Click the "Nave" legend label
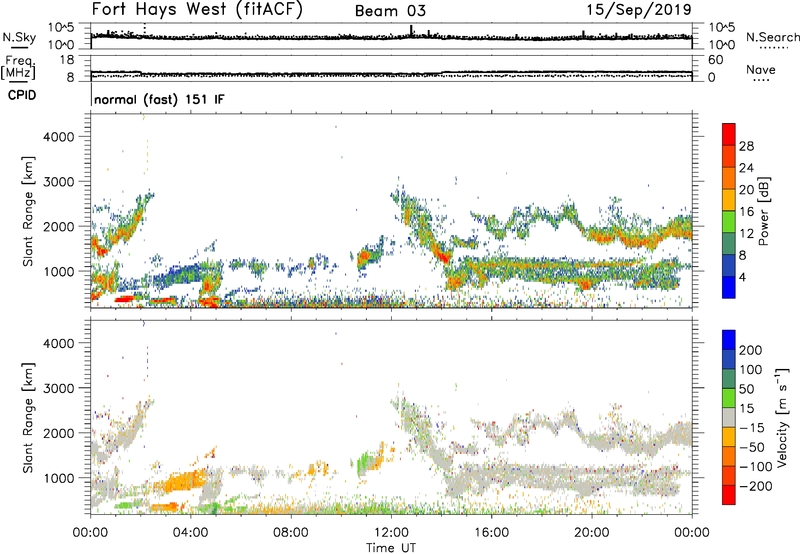The height and width of the screenshot is (554, 800). [761, 70]
